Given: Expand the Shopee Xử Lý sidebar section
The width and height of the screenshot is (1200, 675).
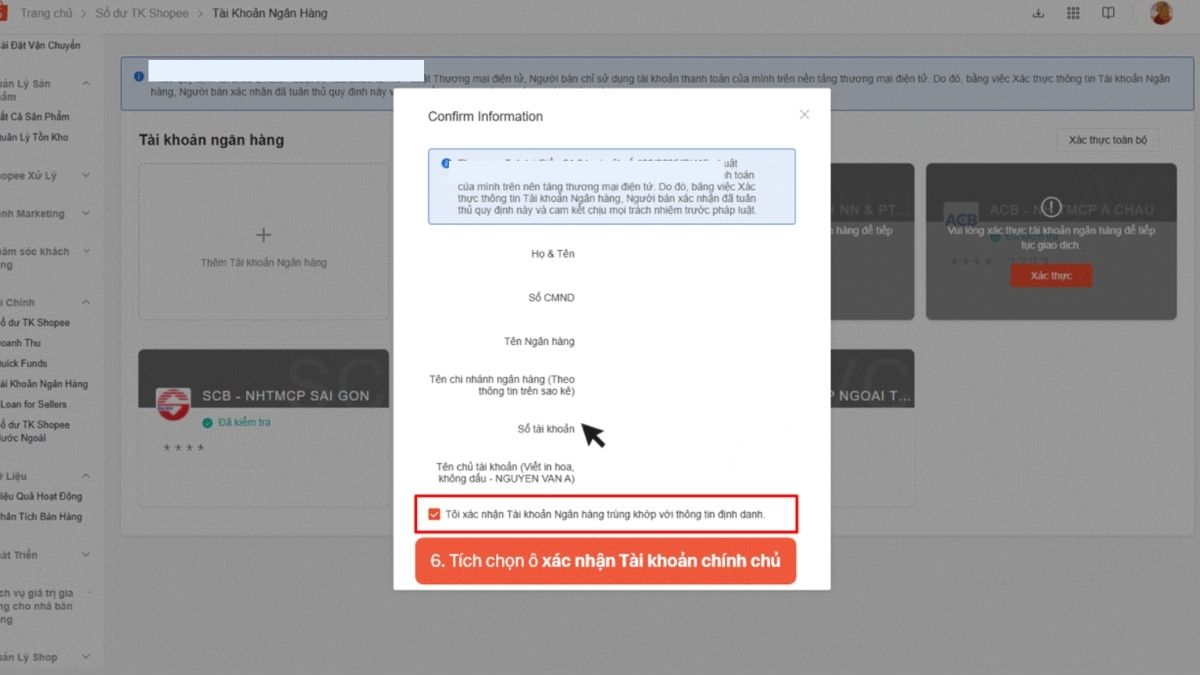Looking at the screenshot, I should coord(86,176).
